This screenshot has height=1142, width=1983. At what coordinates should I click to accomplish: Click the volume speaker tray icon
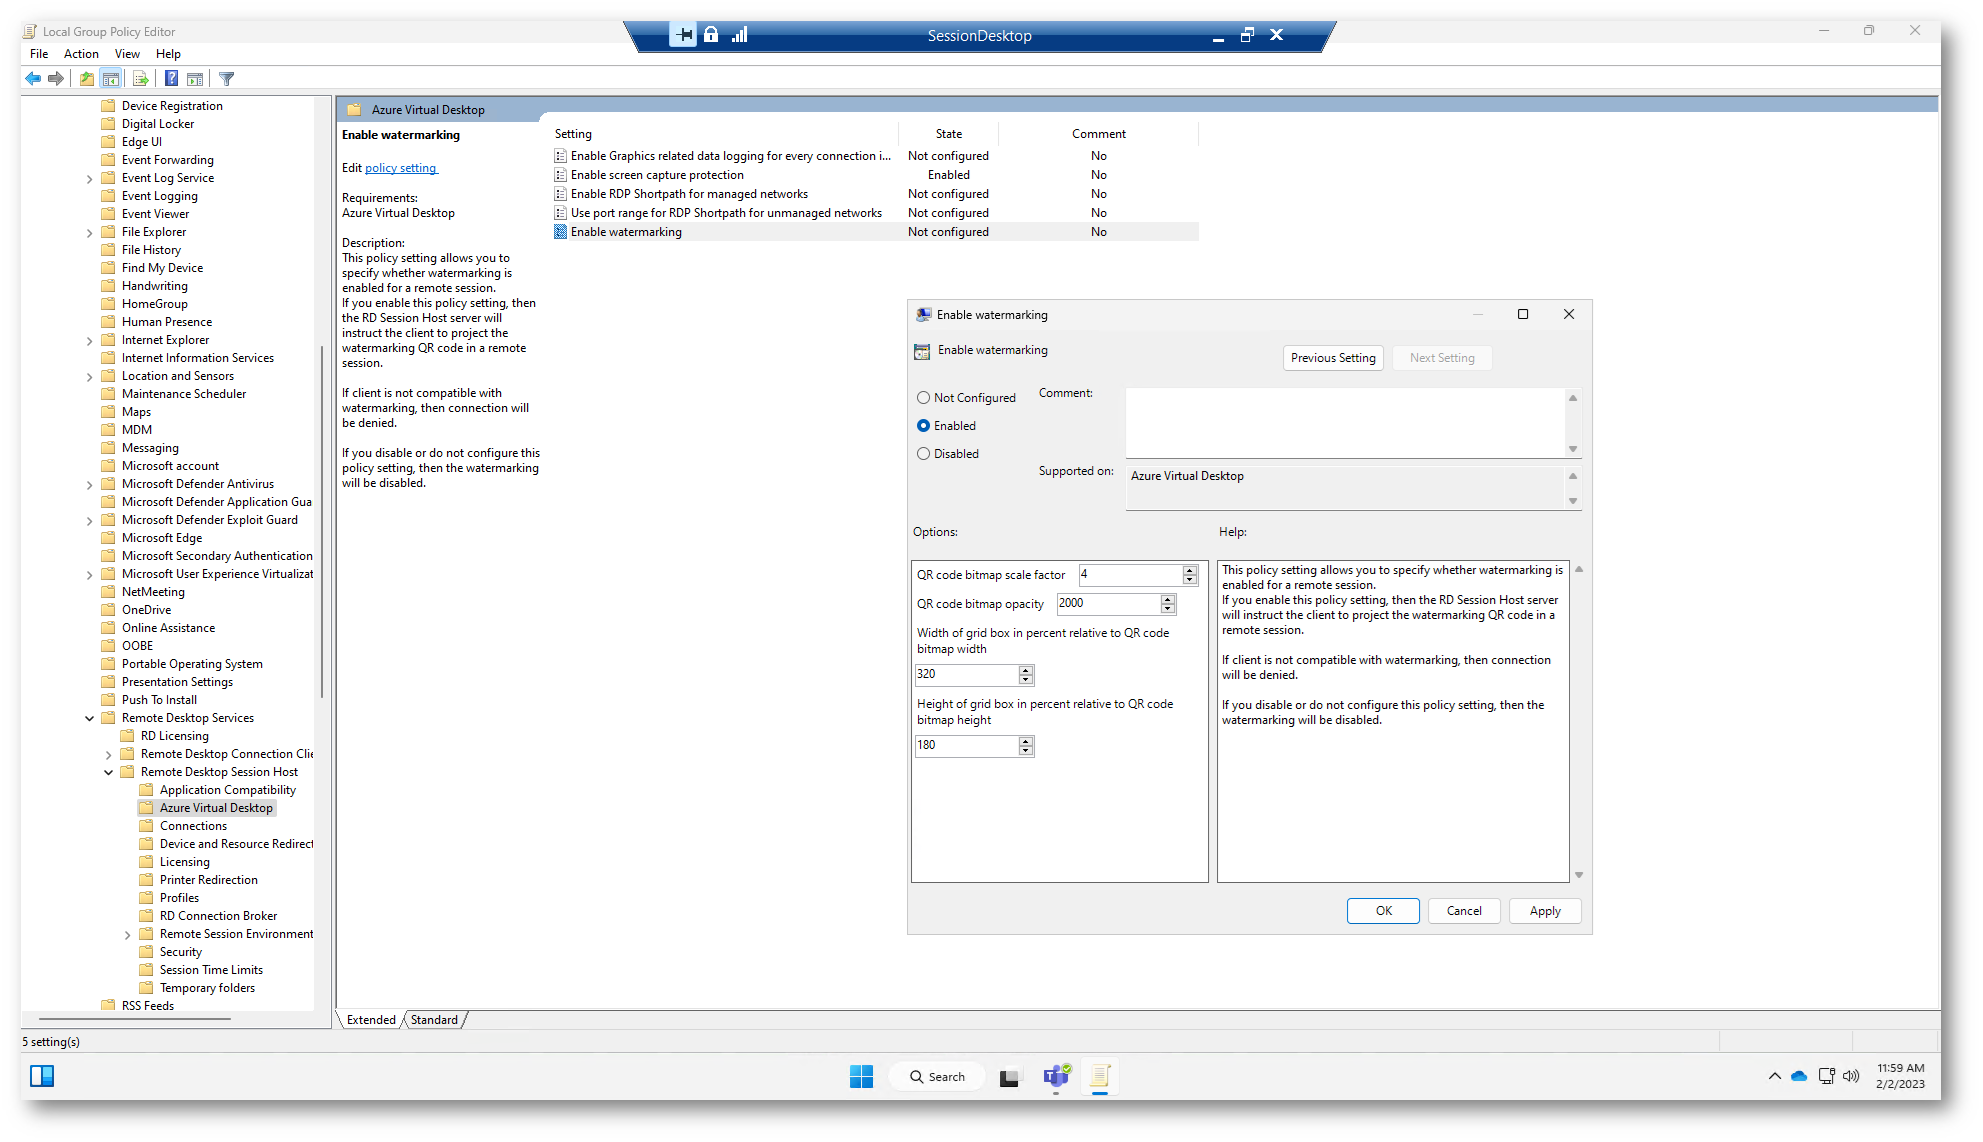[1851, 1076]
